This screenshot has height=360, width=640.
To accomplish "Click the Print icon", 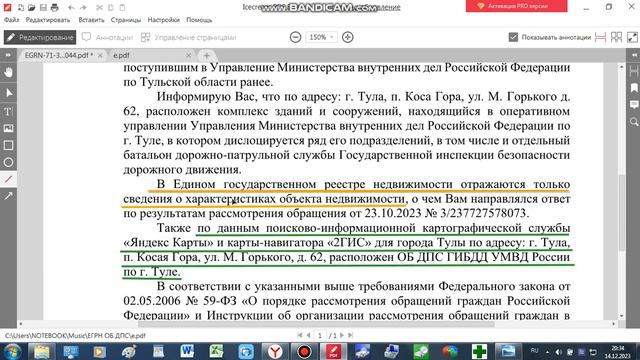I will tap(54, 7).
